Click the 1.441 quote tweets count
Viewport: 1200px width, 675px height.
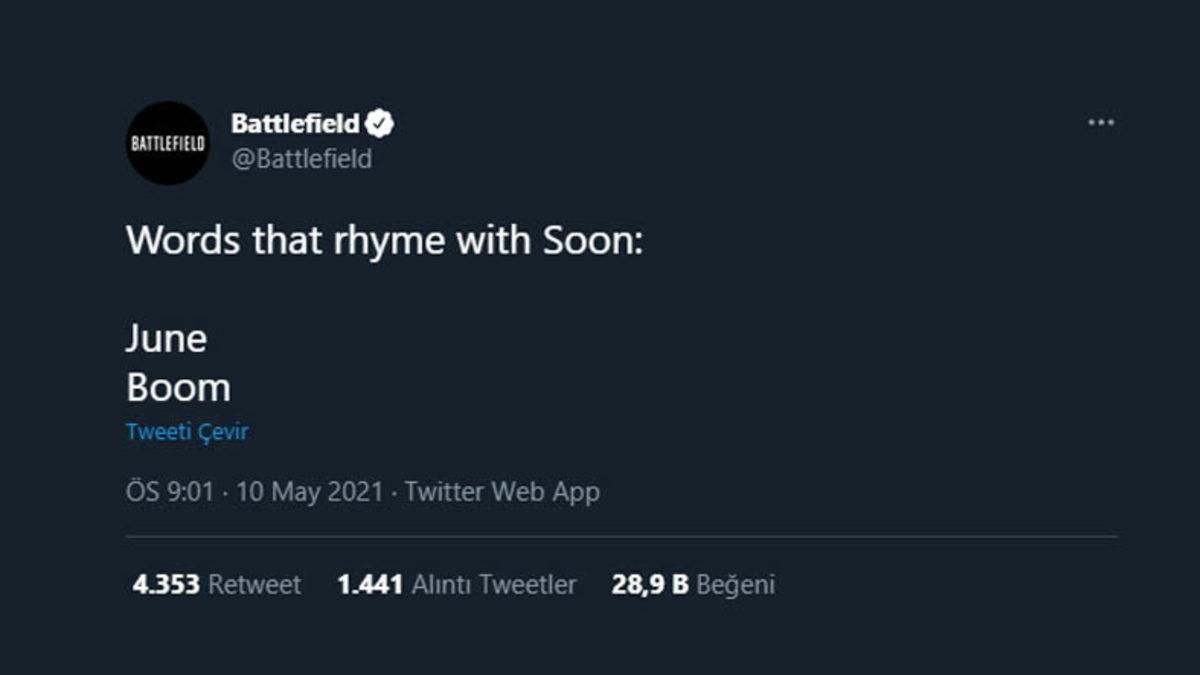coord(370,585)
